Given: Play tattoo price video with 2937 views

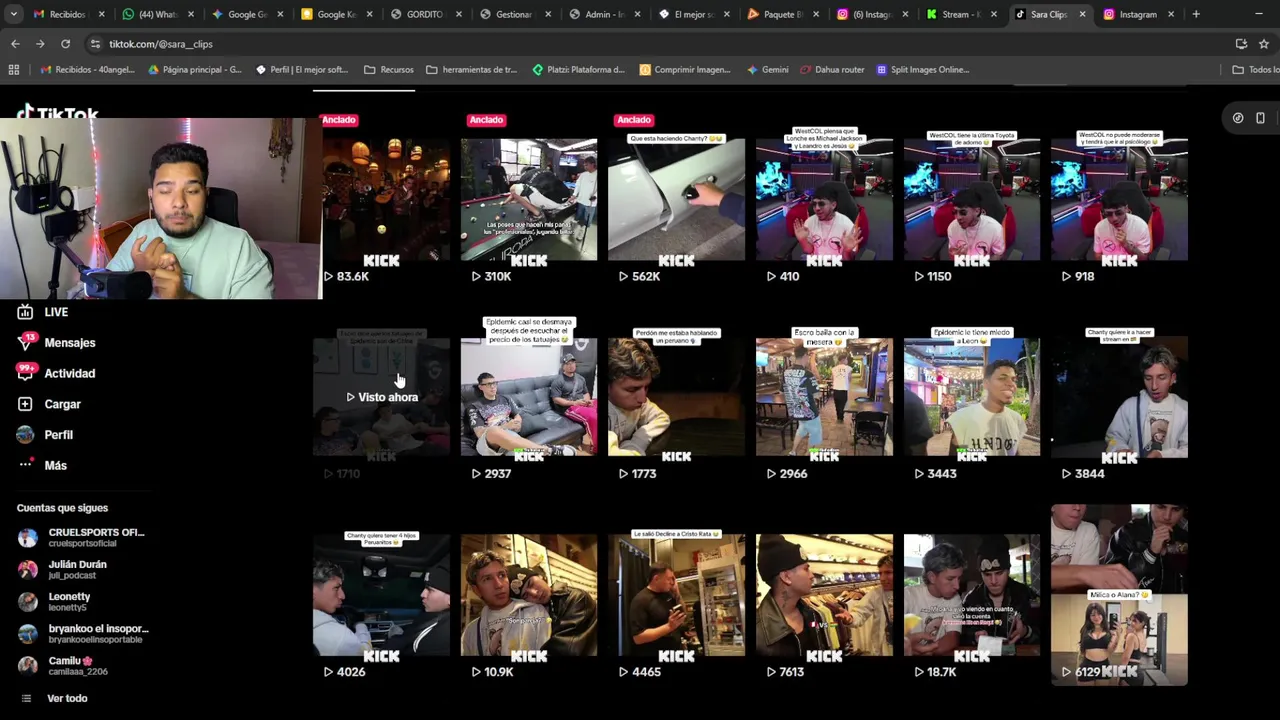Looking at the screenshot, I should [x=529, y=397].
